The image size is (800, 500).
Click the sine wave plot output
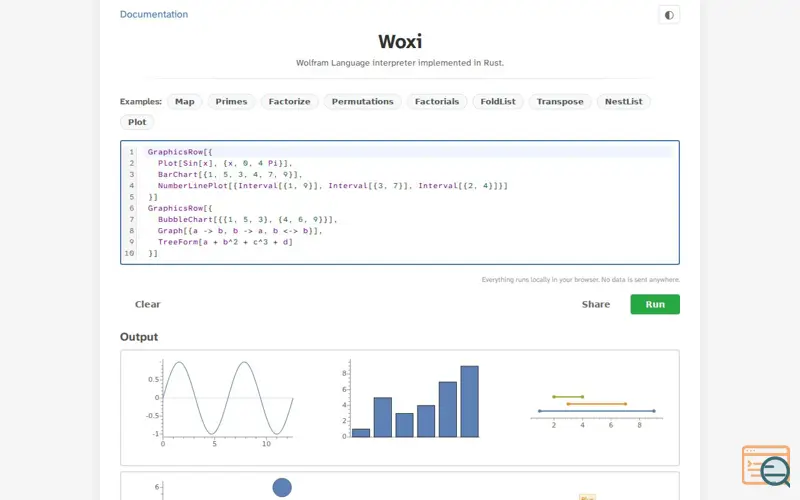pos(220,403)
